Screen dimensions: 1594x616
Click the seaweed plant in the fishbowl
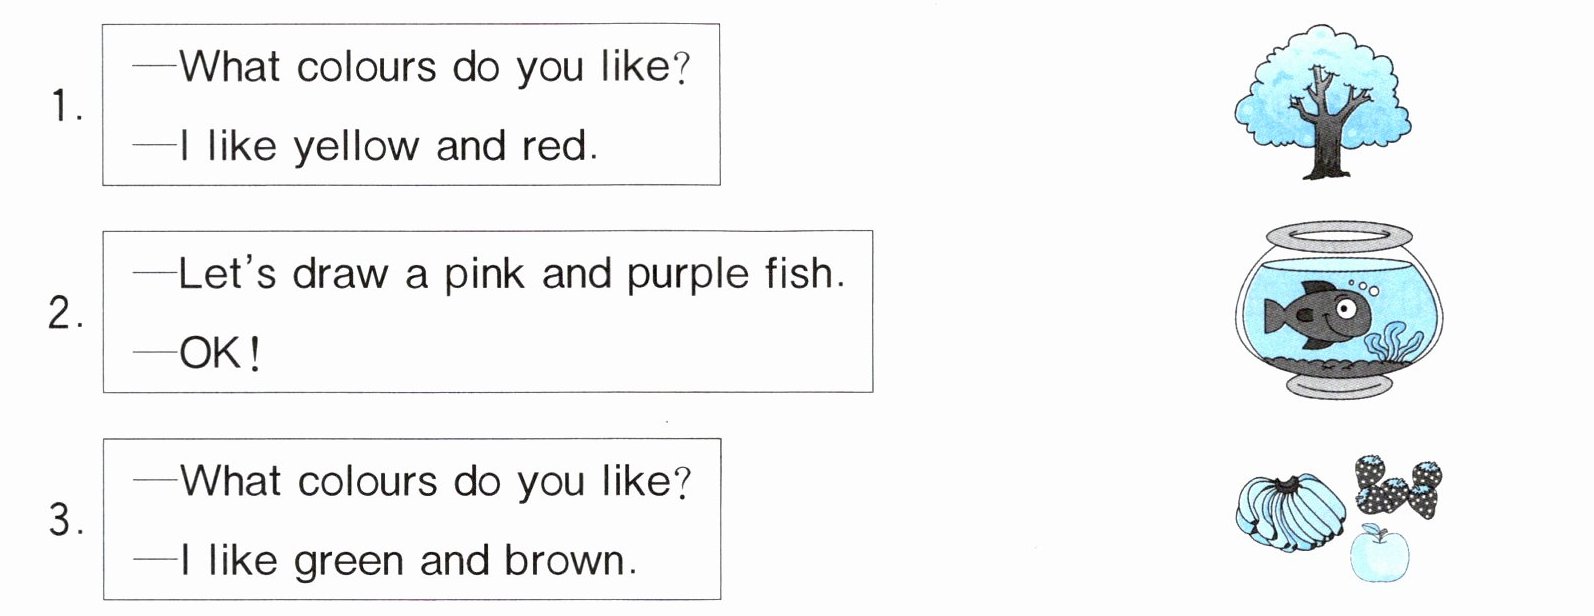coord(1396,346)
